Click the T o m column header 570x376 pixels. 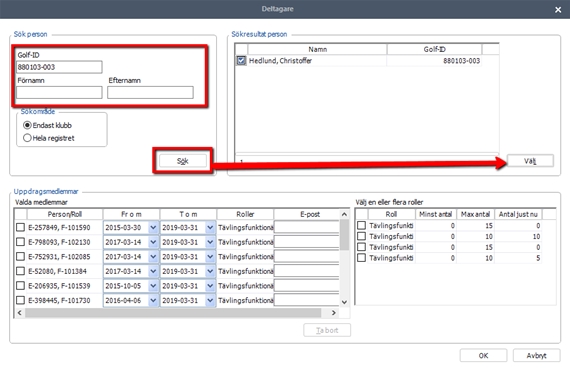(x=188, y=214)
